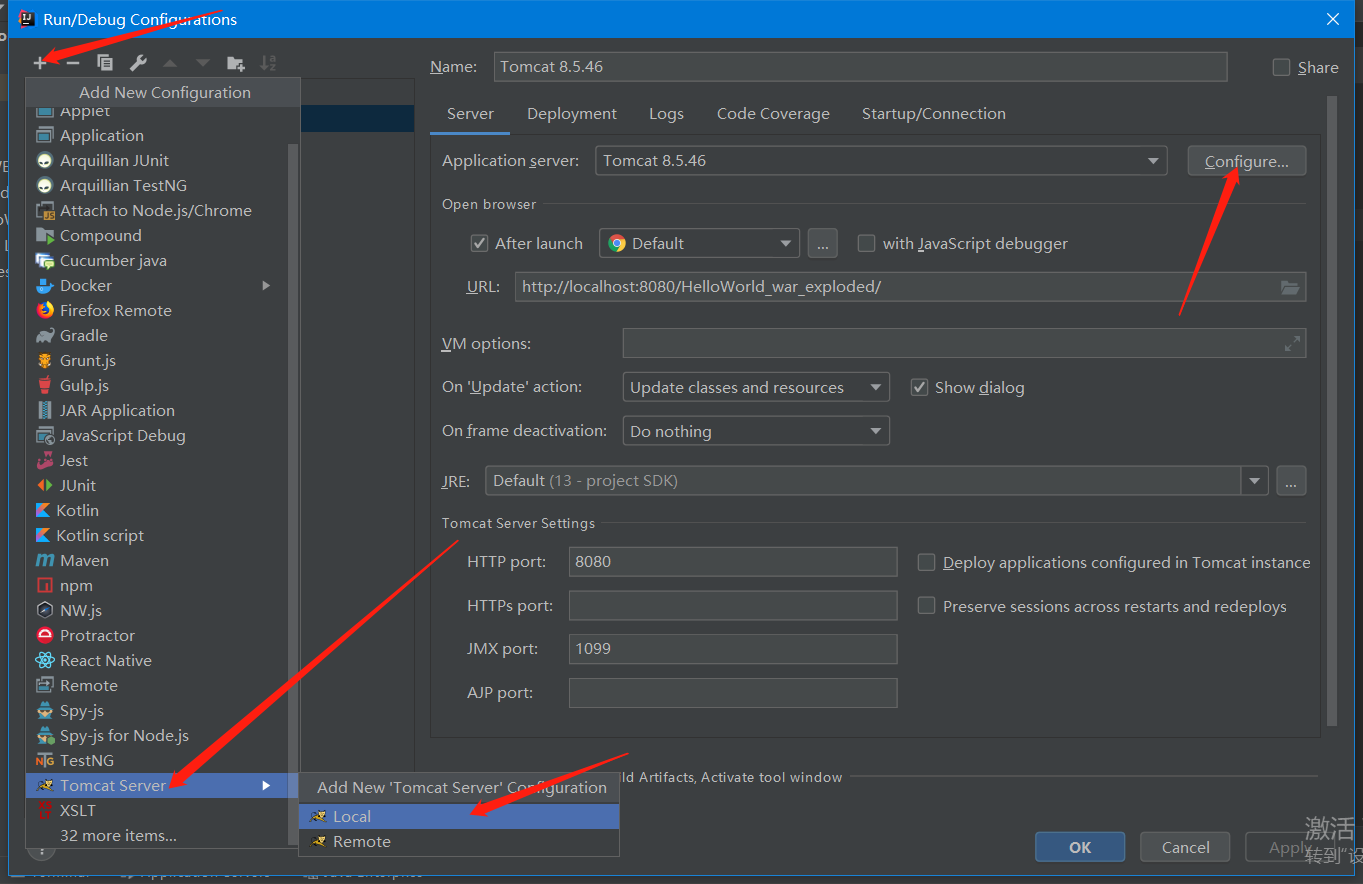Click the Move Up arrow icon
Viewport: 1363px width, 884px height.
pos(170,63)
